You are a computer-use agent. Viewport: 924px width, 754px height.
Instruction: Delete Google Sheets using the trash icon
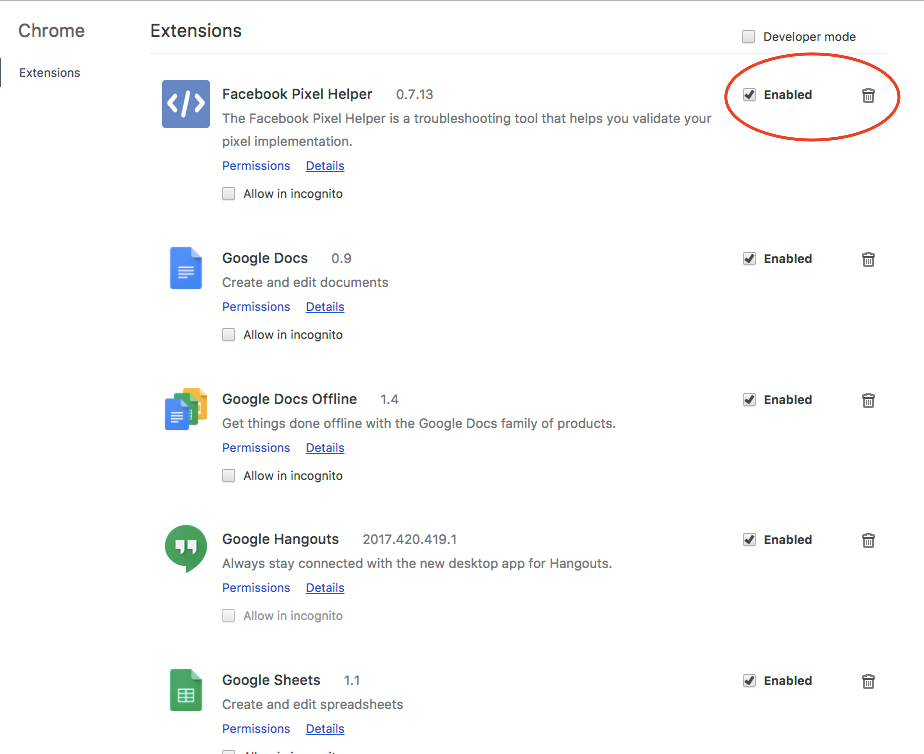tap(868, 680)
